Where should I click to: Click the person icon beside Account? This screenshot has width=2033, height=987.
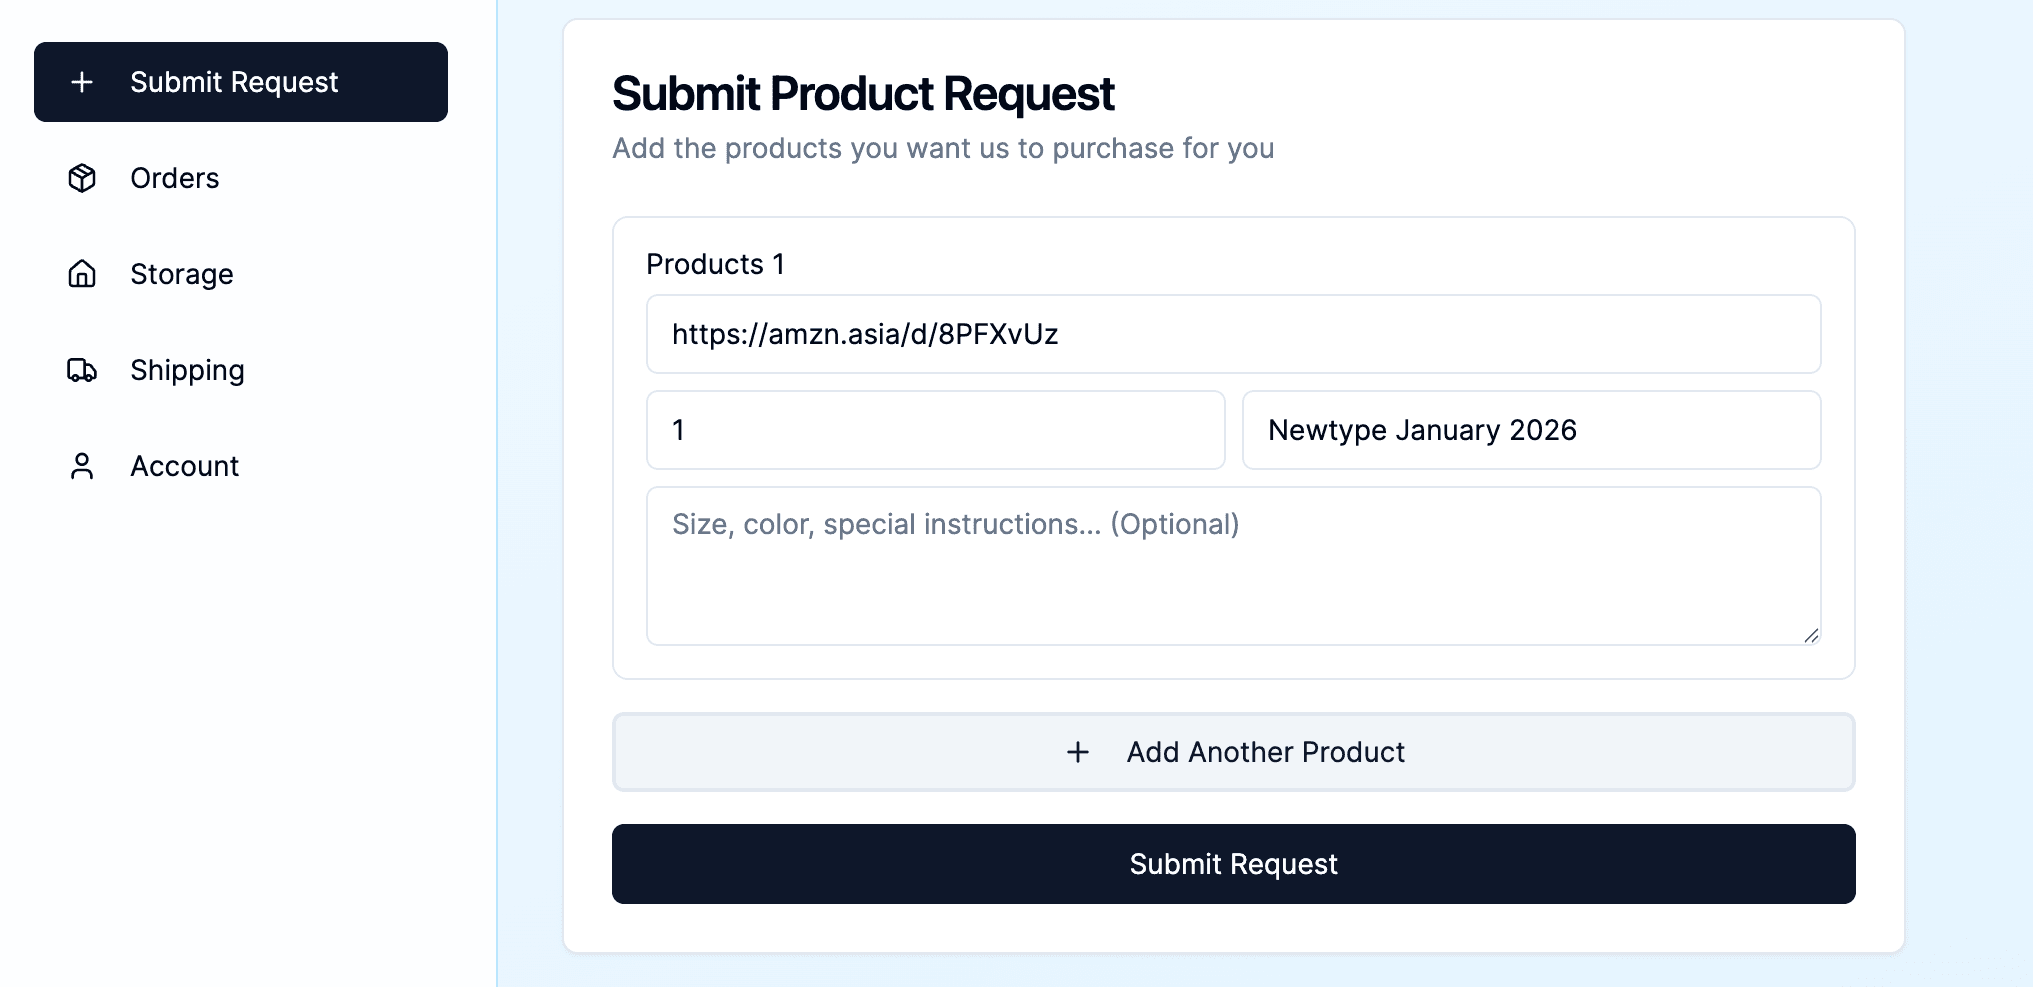point(81,465)
